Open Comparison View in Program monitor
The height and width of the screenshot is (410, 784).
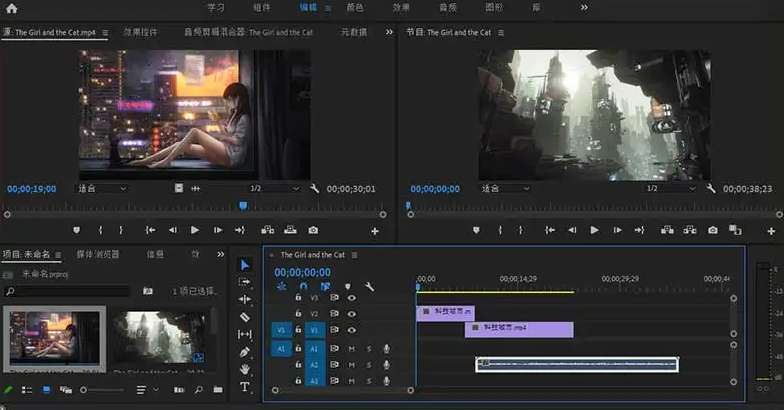click(735, 230)
